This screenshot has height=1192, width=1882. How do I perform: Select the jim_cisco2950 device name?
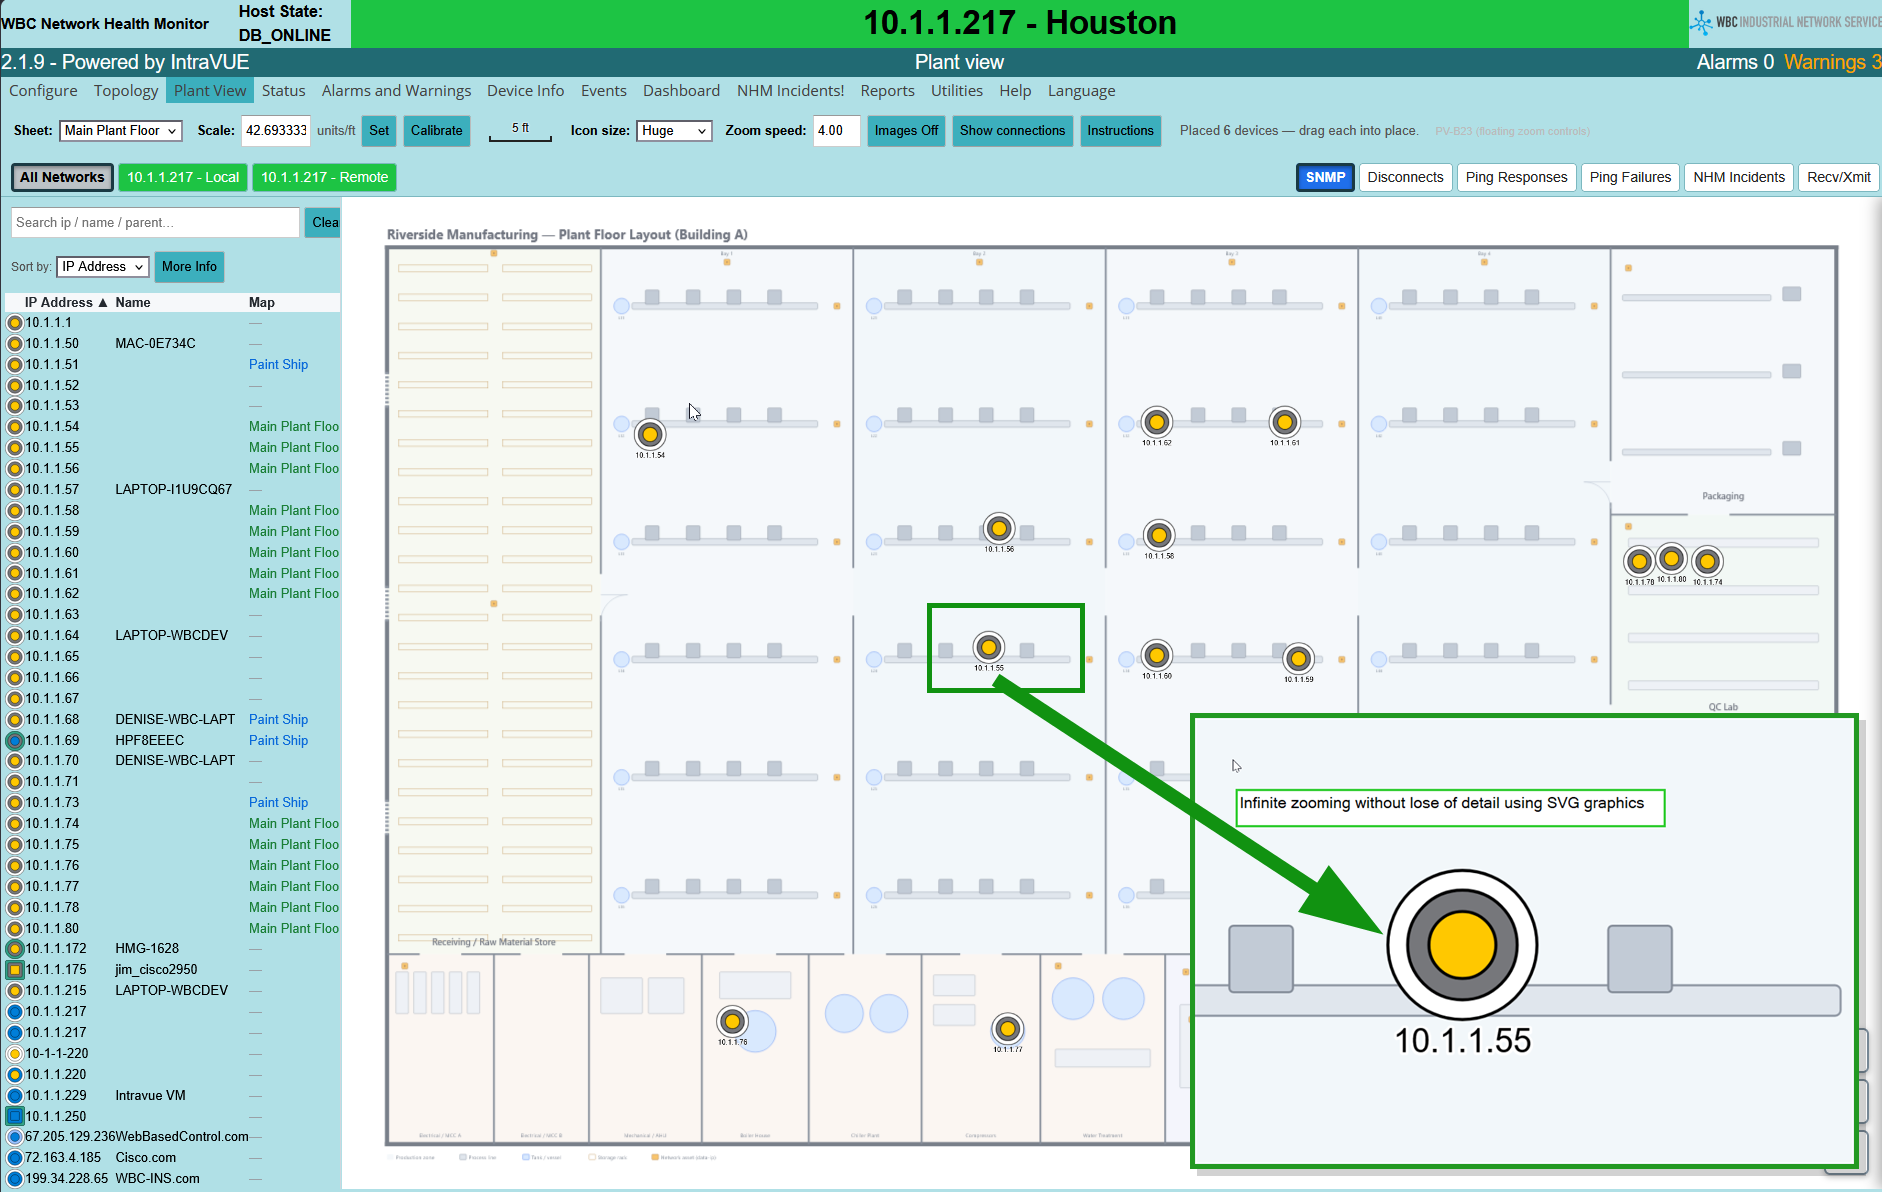click(156, 970)
